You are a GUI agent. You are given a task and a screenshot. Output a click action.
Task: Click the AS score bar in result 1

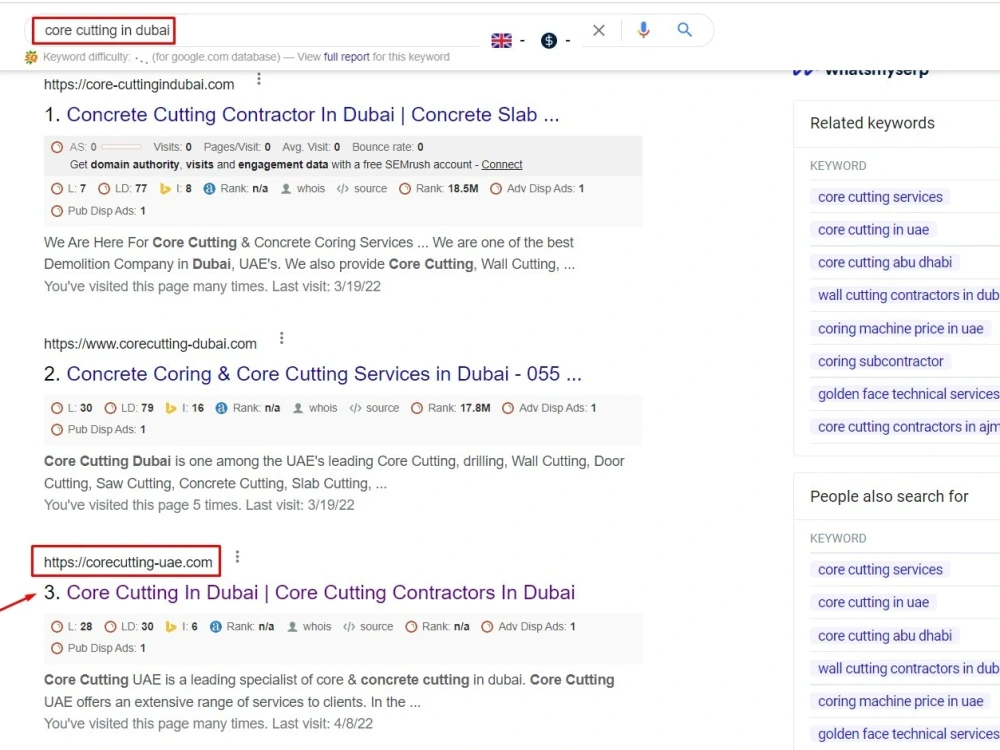point(121,147)
